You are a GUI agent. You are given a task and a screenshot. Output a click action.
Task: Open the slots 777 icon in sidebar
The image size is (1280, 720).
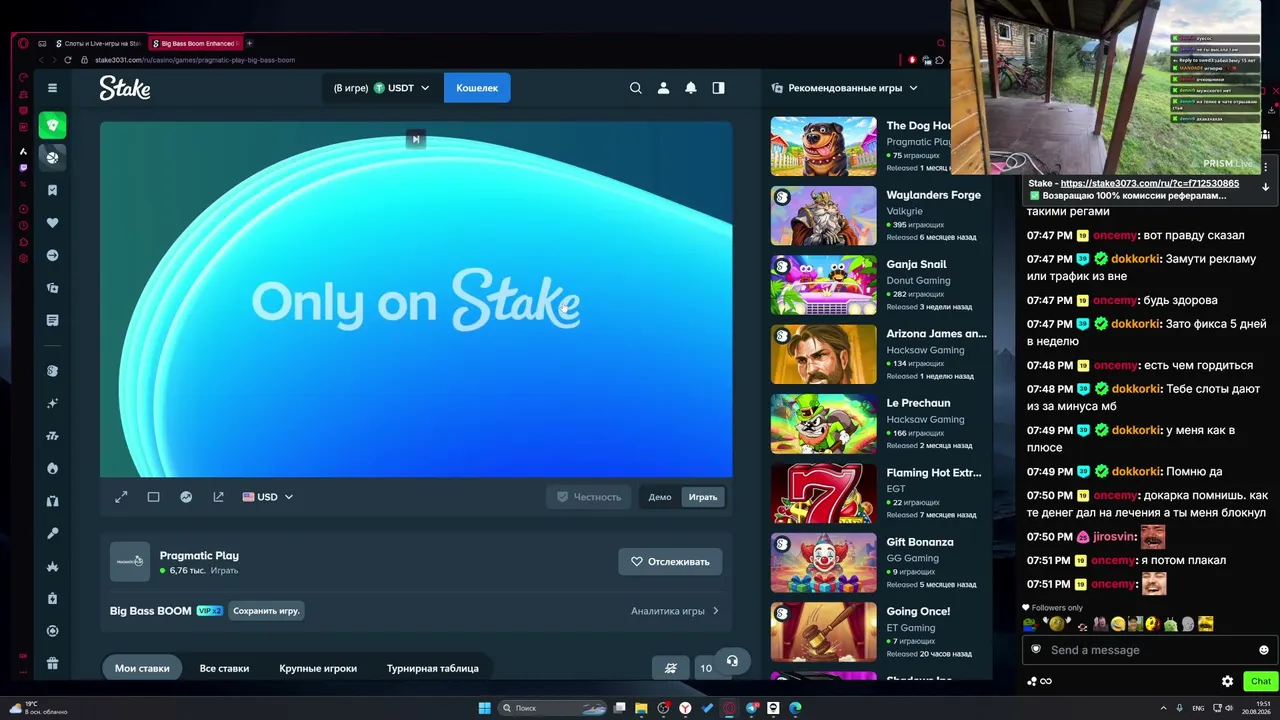click(x=53, y=436)
